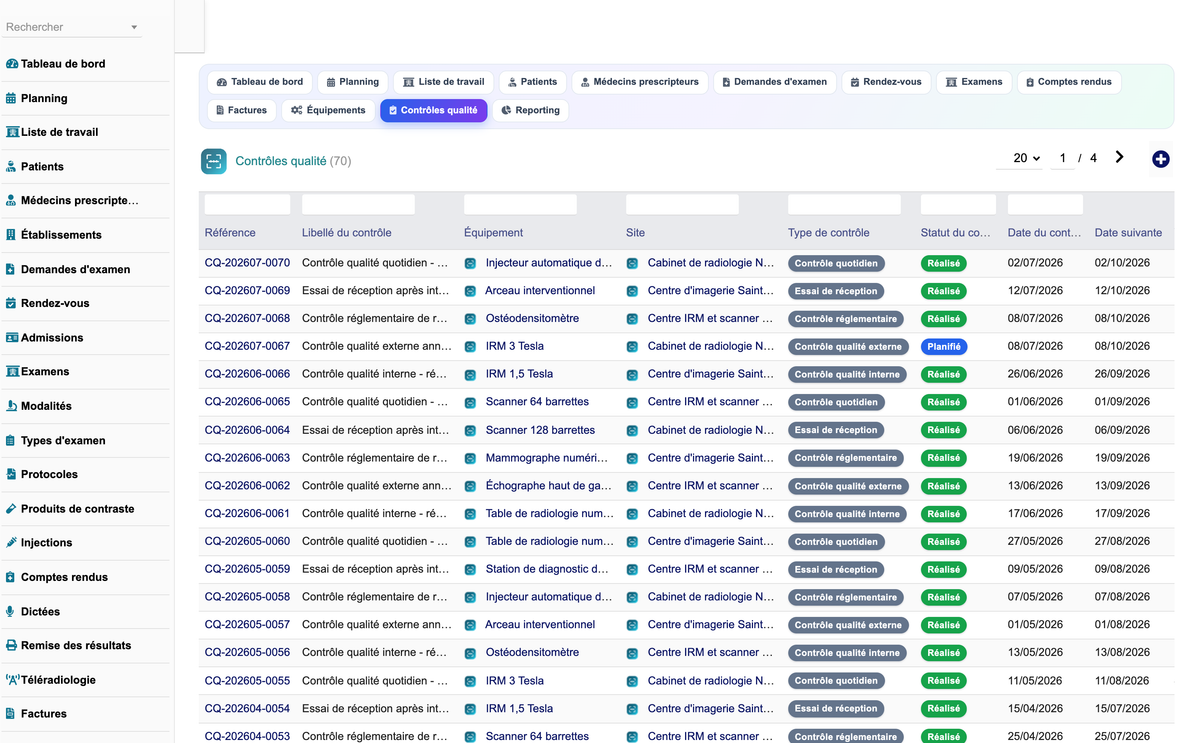The height and width of the screenshot is (743, 1200).
Task: Click the Établissements building icon
Action: (x=11, y=235)
